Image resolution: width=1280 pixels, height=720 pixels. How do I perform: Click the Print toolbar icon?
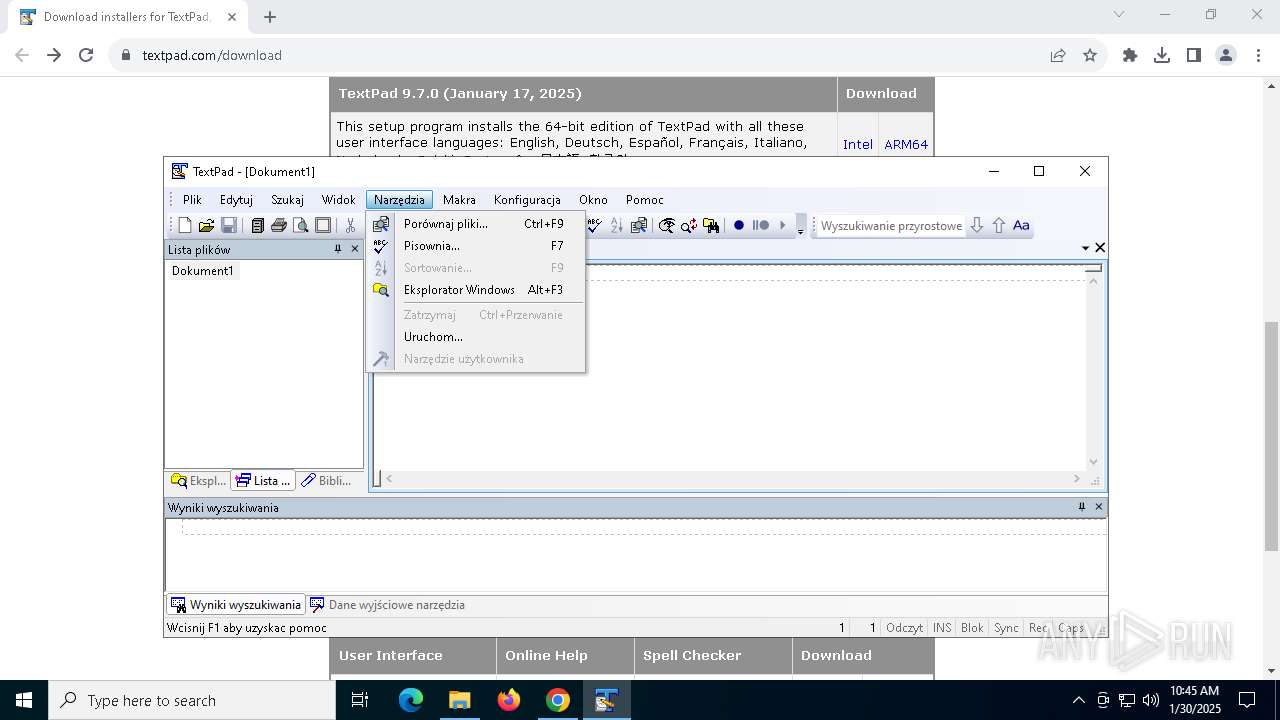[279, 226]
